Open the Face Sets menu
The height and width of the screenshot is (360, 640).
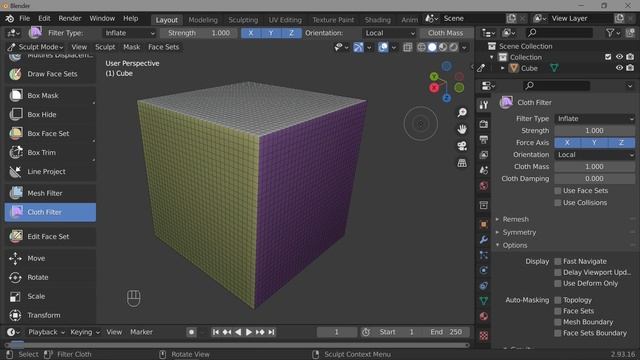[x=163, y=47]
